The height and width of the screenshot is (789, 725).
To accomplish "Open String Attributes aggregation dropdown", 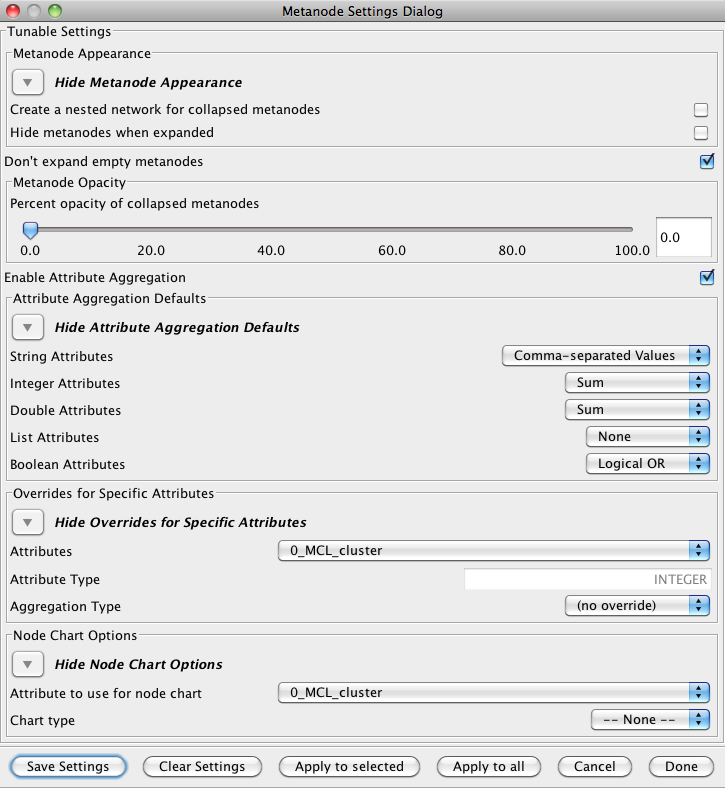I will [x=605, y=356].
